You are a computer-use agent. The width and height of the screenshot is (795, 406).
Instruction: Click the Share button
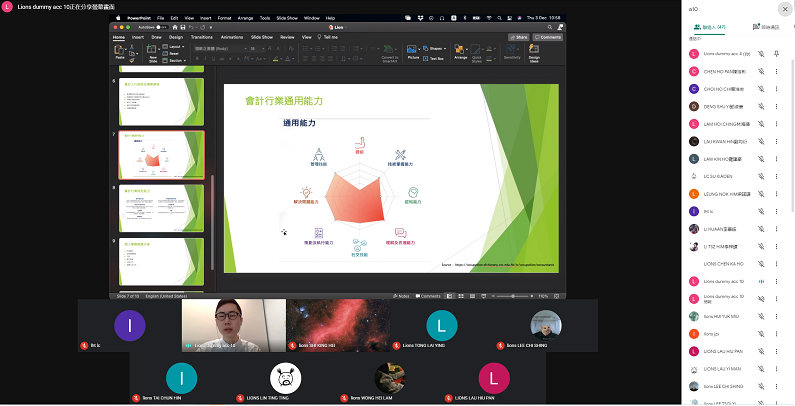pos(519,36)
